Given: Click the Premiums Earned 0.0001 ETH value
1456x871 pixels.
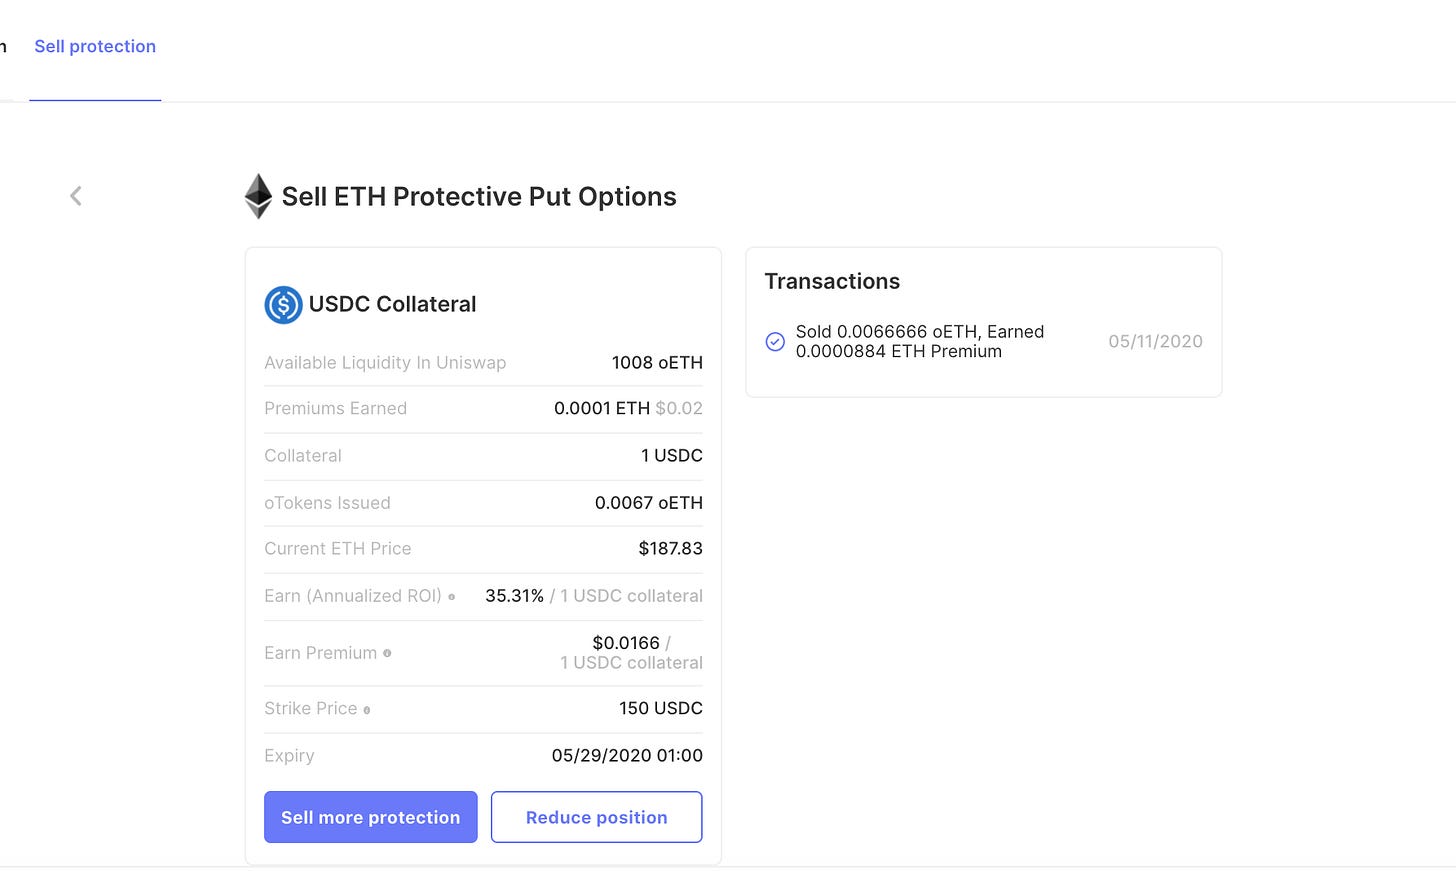Looking at the screenshot, I should 602,409.
